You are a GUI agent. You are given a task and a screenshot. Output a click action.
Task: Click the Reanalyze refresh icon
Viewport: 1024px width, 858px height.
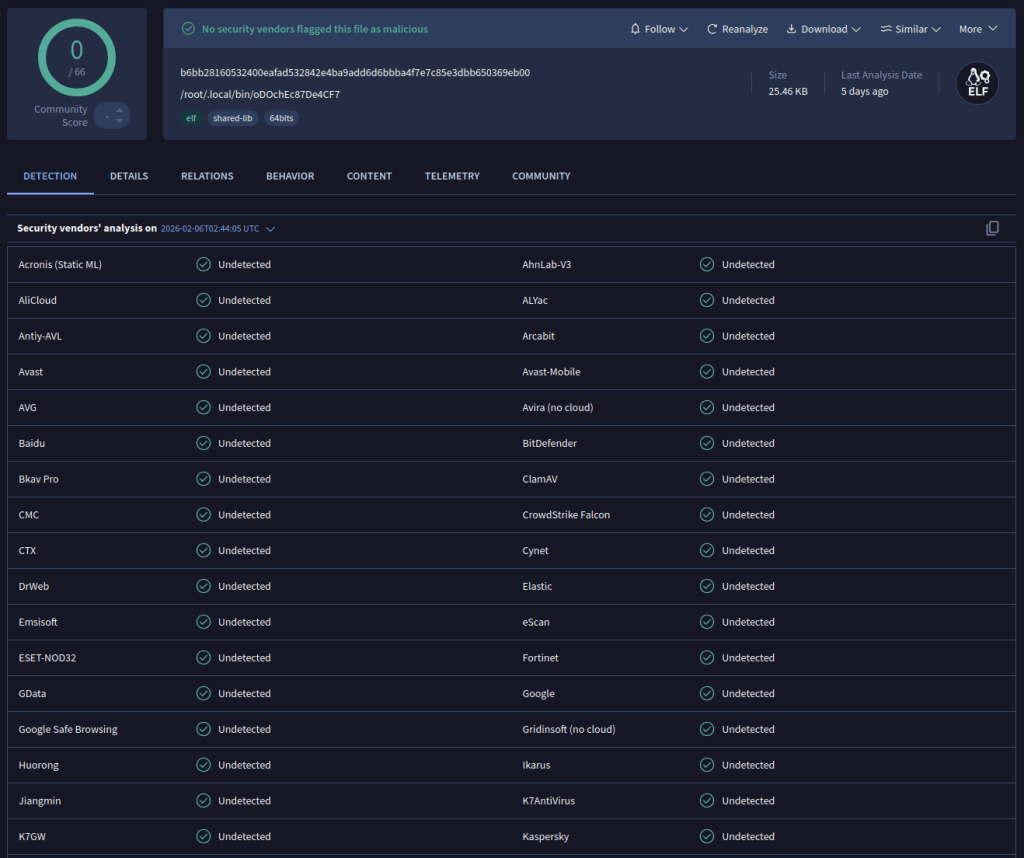(712, 29)
